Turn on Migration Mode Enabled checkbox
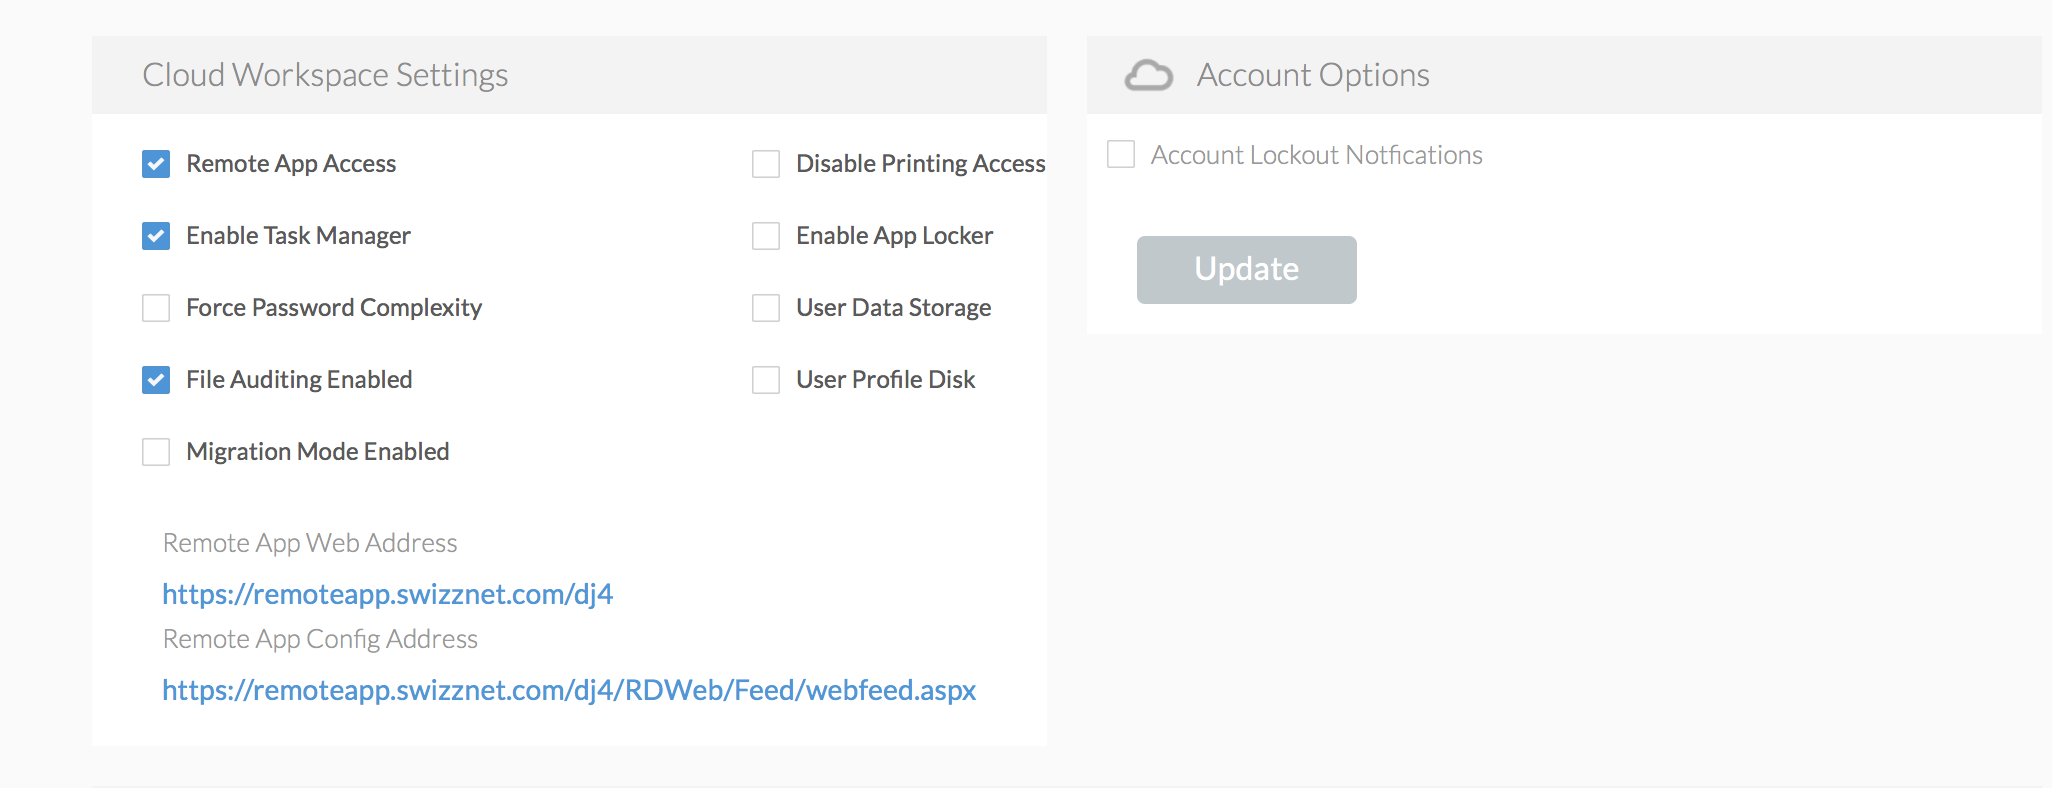Viewport: 2052px width, 788px height. [x=156, y=452]
